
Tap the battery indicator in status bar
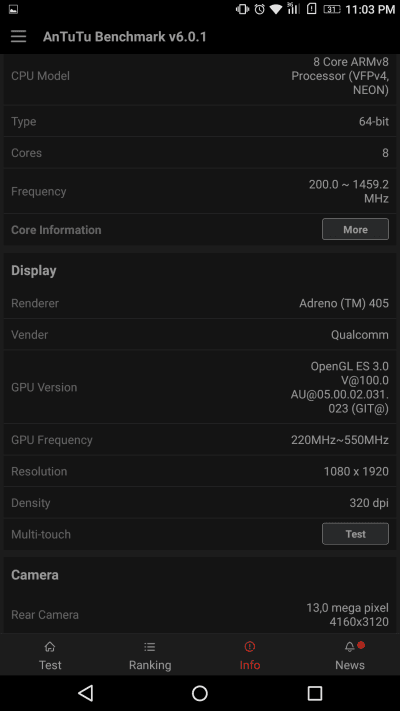332,9
